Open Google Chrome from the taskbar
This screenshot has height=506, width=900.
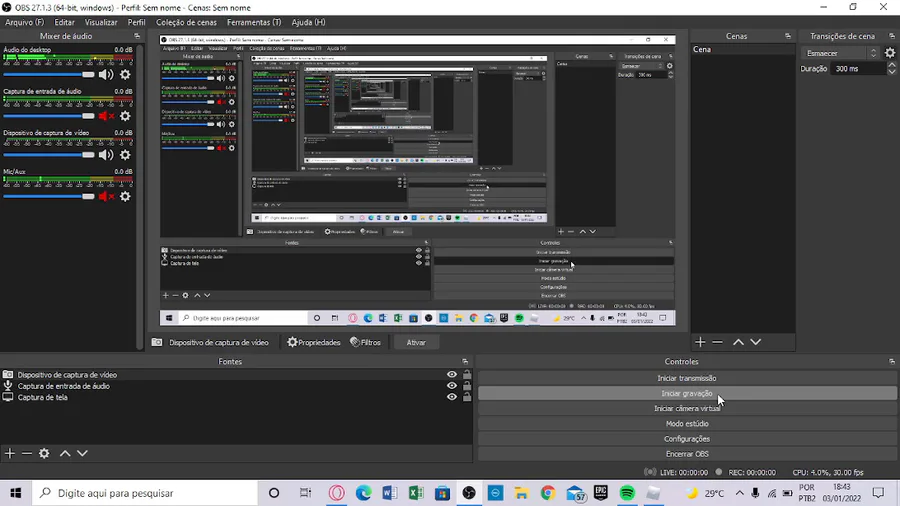[x=548, y=493]
